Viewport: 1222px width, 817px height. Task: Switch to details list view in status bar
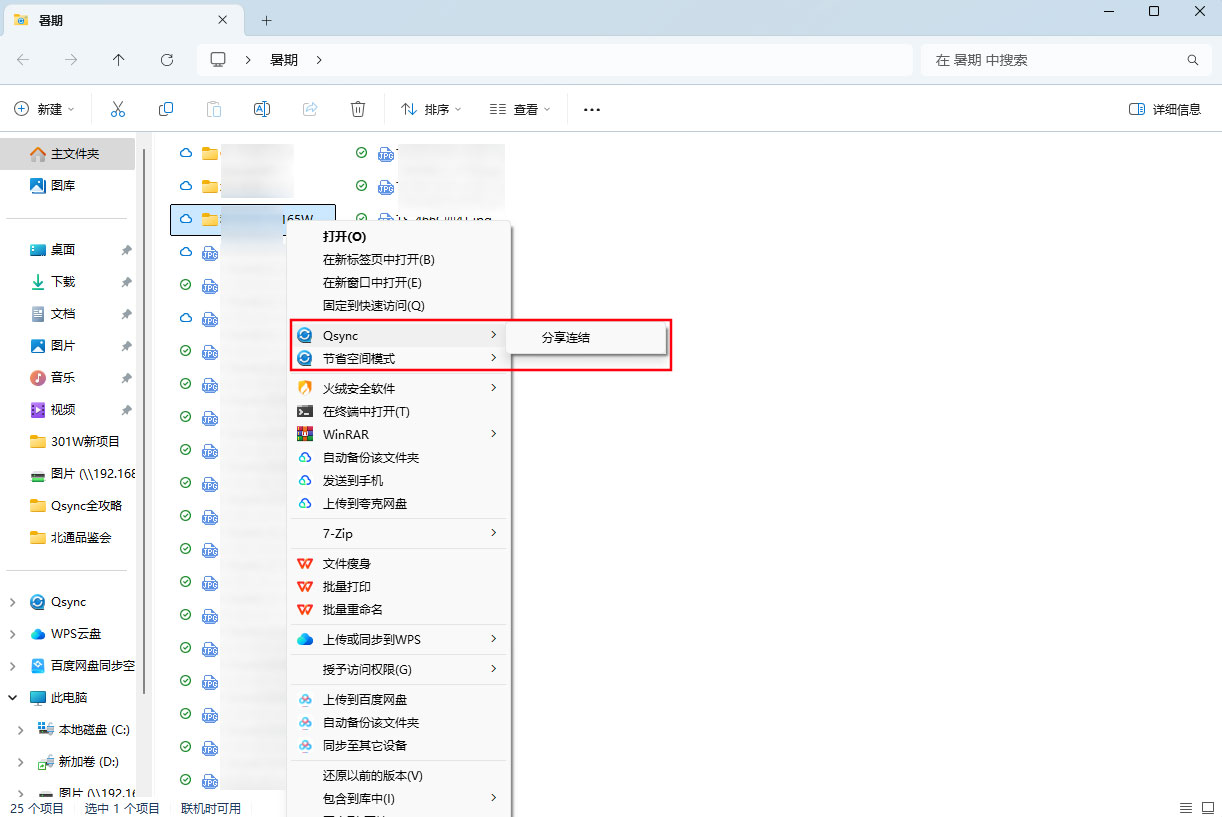[1185, 807]
